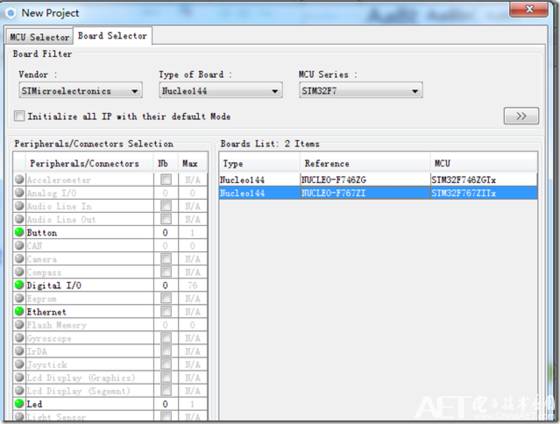Click the gray Compass indicator
This screenshot has width=560, height=424.
pos(19,272)
